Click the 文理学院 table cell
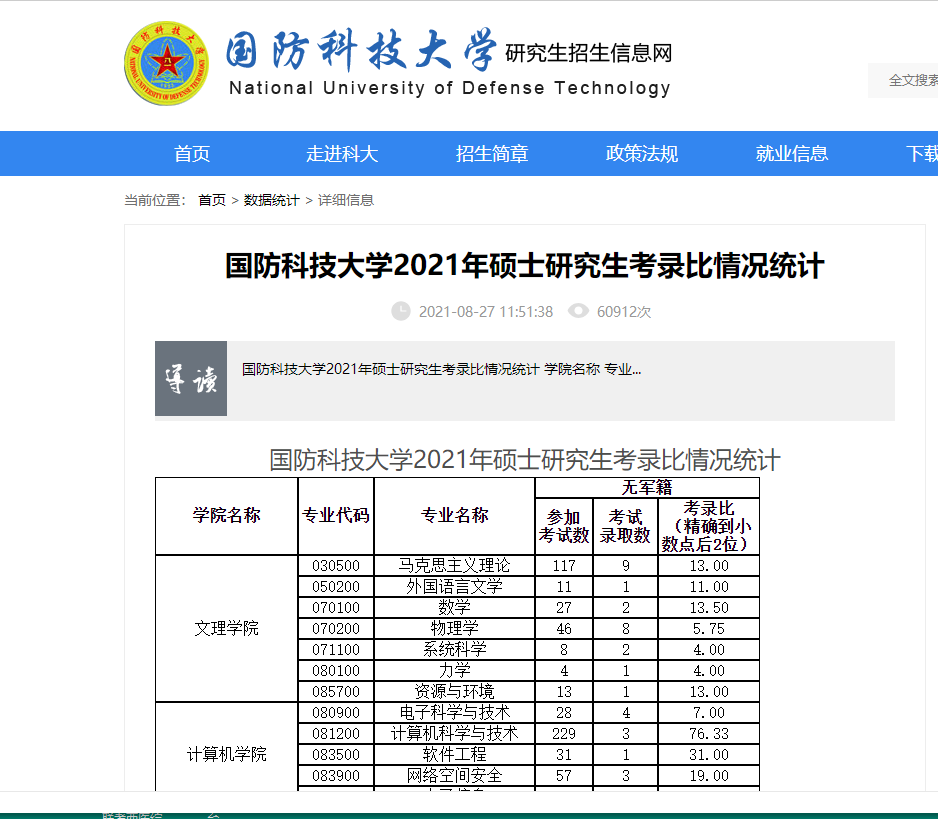The width and height of the screenshot is (938, 819). pos(227,628)
